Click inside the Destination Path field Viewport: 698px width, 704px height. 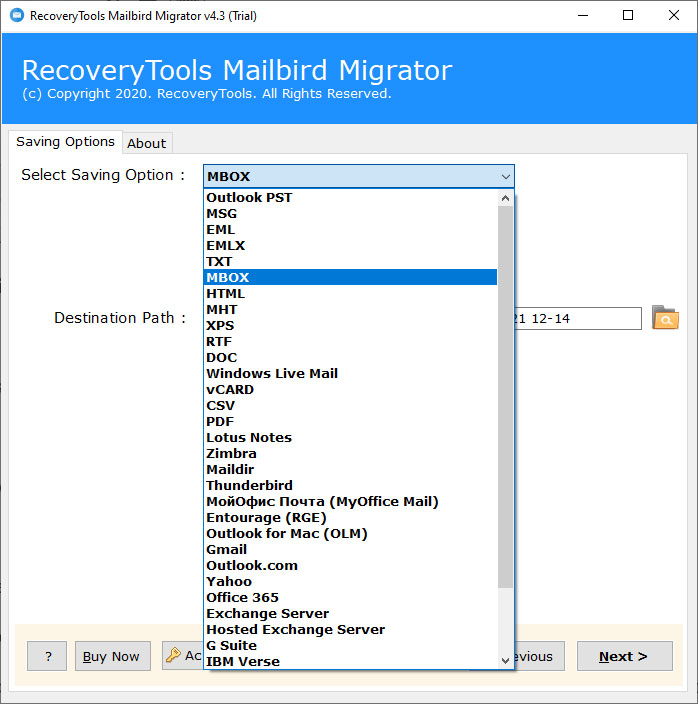pos(578,318)
